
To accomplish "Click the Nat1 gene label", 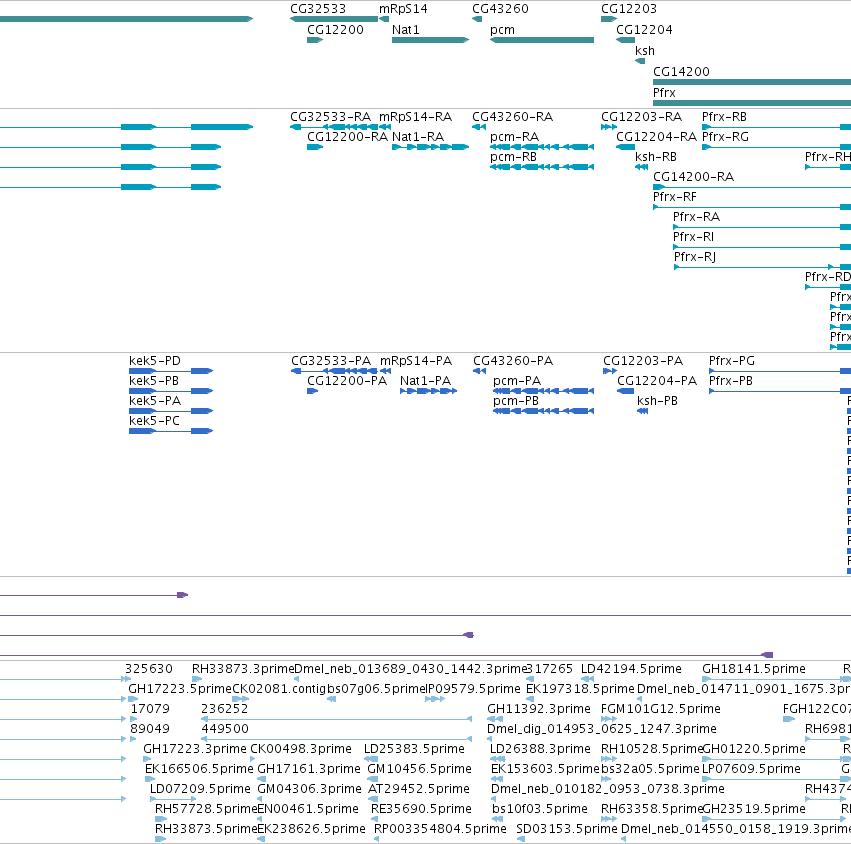I will [406, 30].
